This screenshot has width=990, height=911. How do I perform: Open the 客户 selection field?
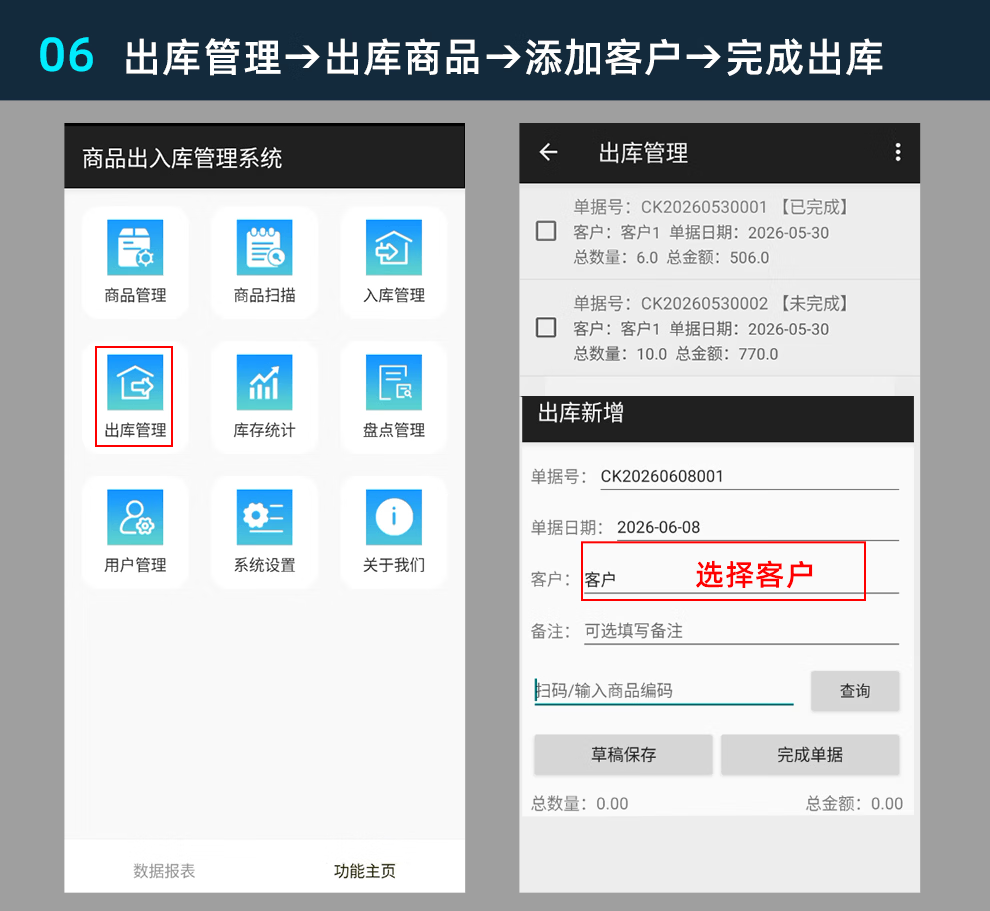point(741,579)
